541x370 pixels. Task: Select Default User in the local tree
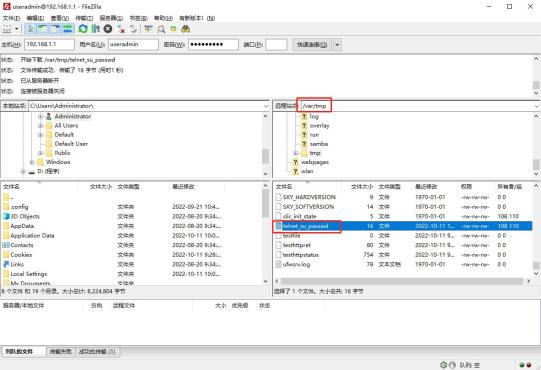[71, 144]
